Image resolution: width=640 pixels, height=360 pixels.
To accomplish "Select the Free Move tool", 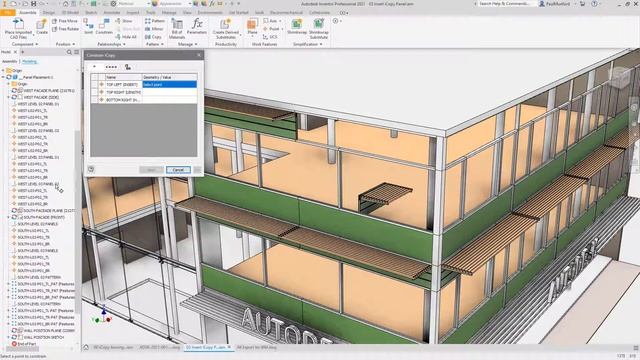I will click(64, 21).
